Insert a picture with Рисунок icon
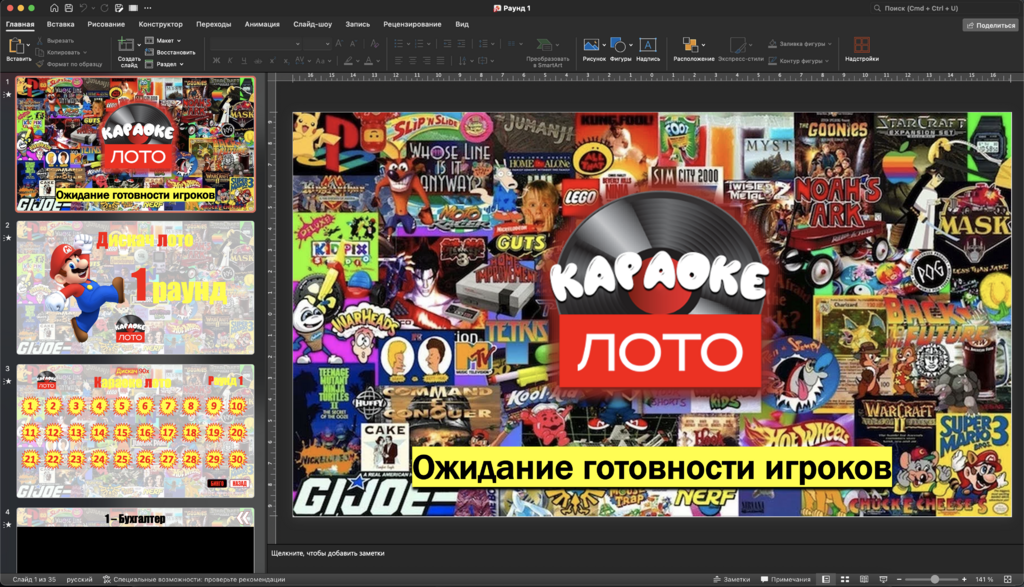 [591, 44]
